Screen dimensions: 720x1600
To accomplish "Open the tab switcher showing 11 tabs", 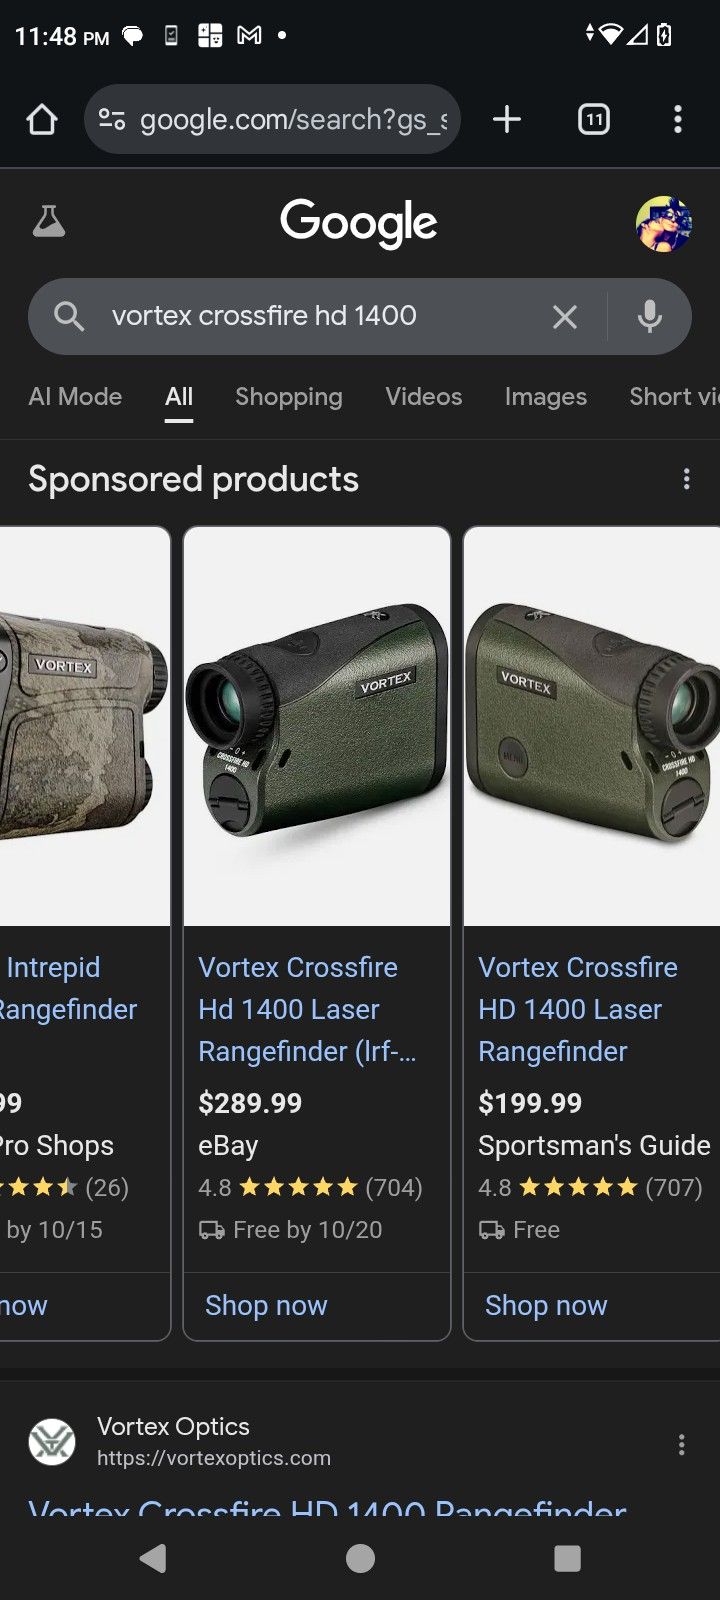I will 594,120.
